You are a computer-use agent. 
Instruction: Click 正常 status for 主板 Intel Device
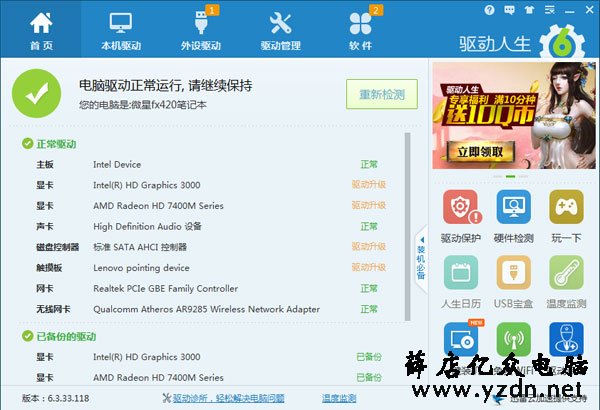[369, 165]
